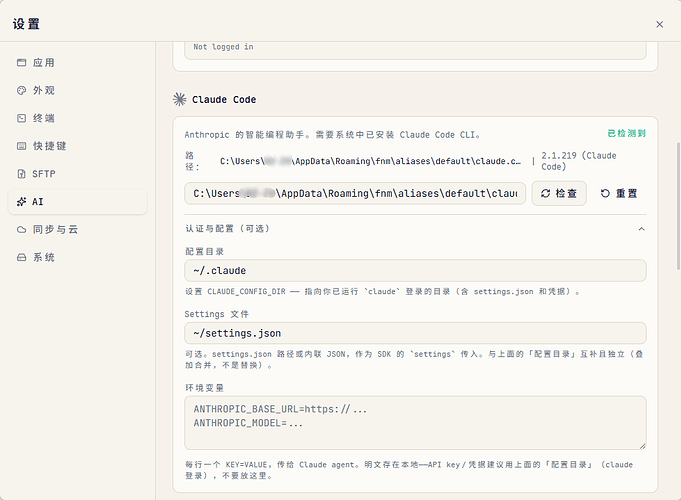Focus the 配置目录 ~/.claude field
Screen dimensions: 681x500
(x=415, y=271)
